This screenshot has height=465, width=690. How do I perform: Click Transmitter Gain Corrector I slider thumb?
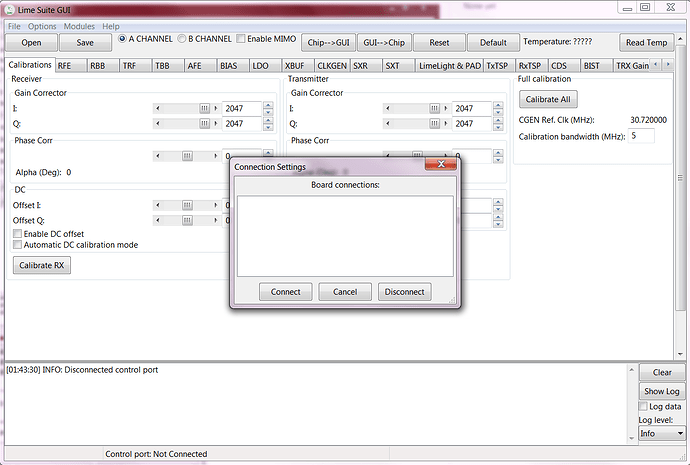[434, 108]
